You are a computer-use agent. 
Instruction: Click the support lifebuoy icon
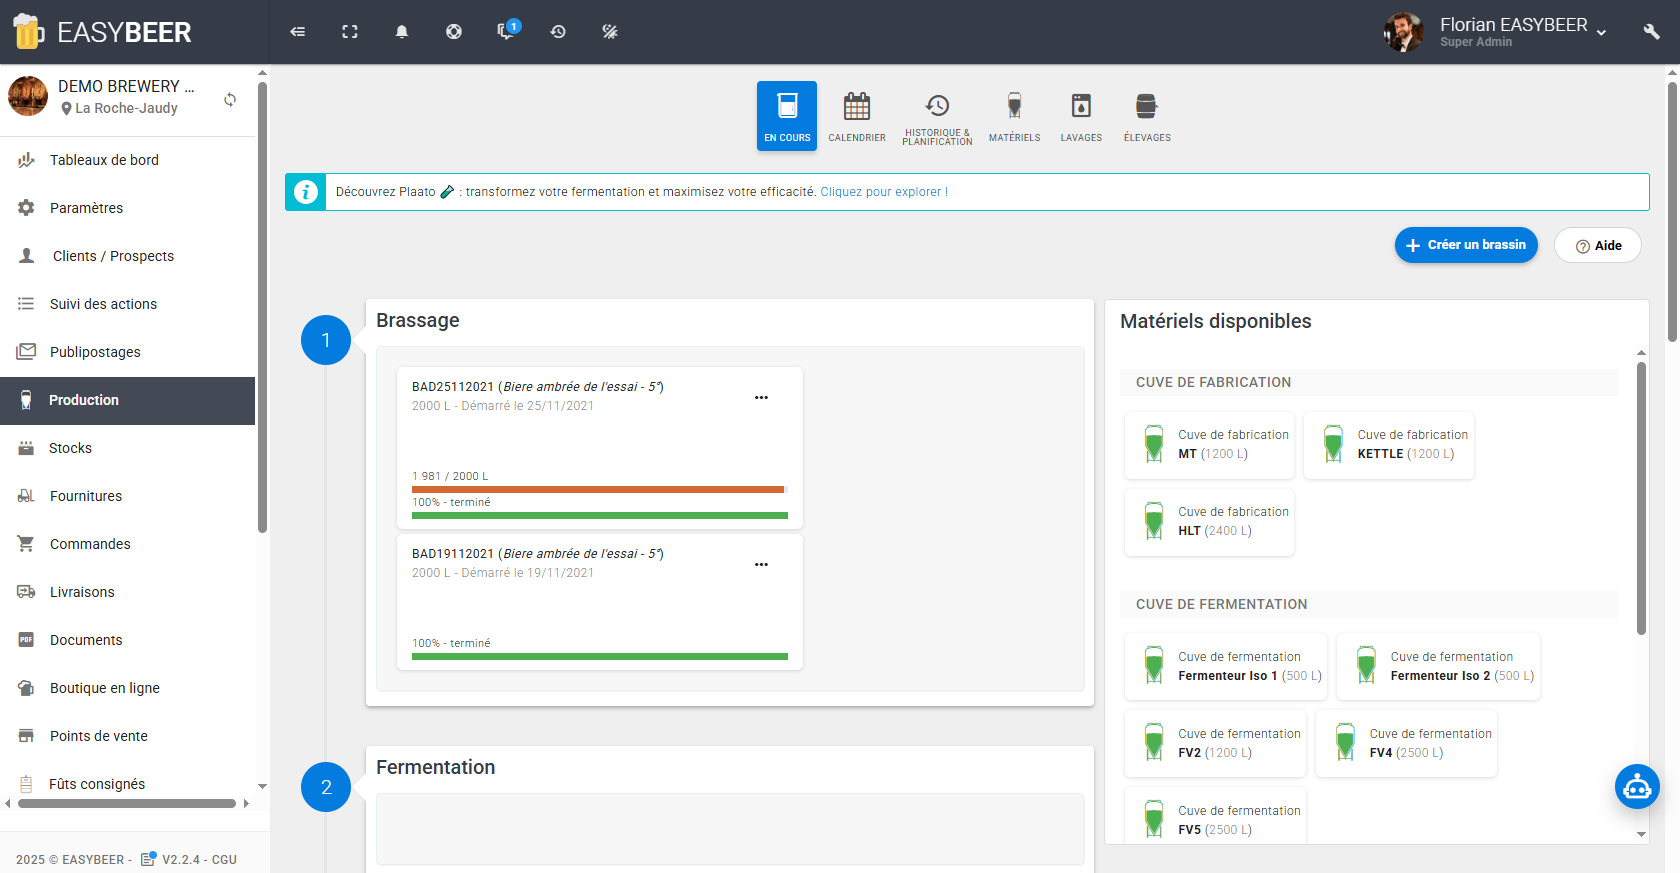[454, 32]
